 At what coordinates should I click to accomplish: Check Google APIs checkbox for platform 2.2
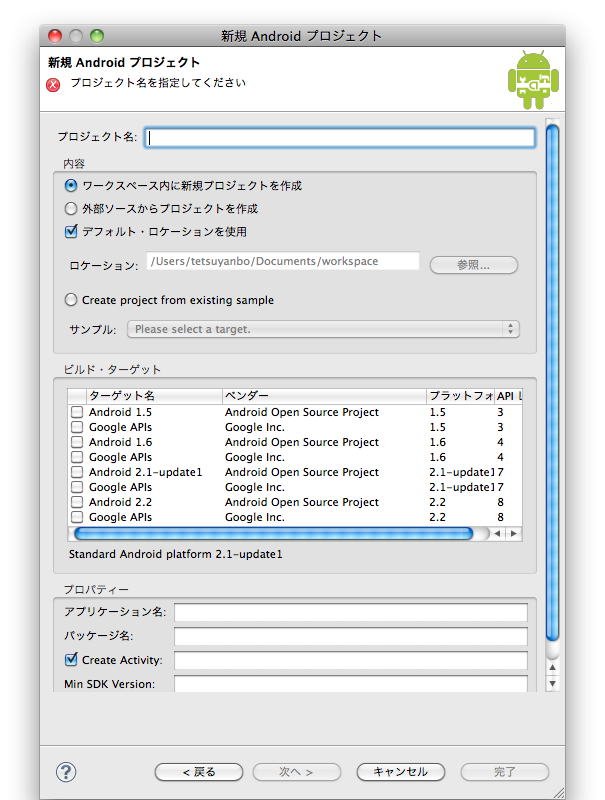pyautogui.click(x=77, y=517)
